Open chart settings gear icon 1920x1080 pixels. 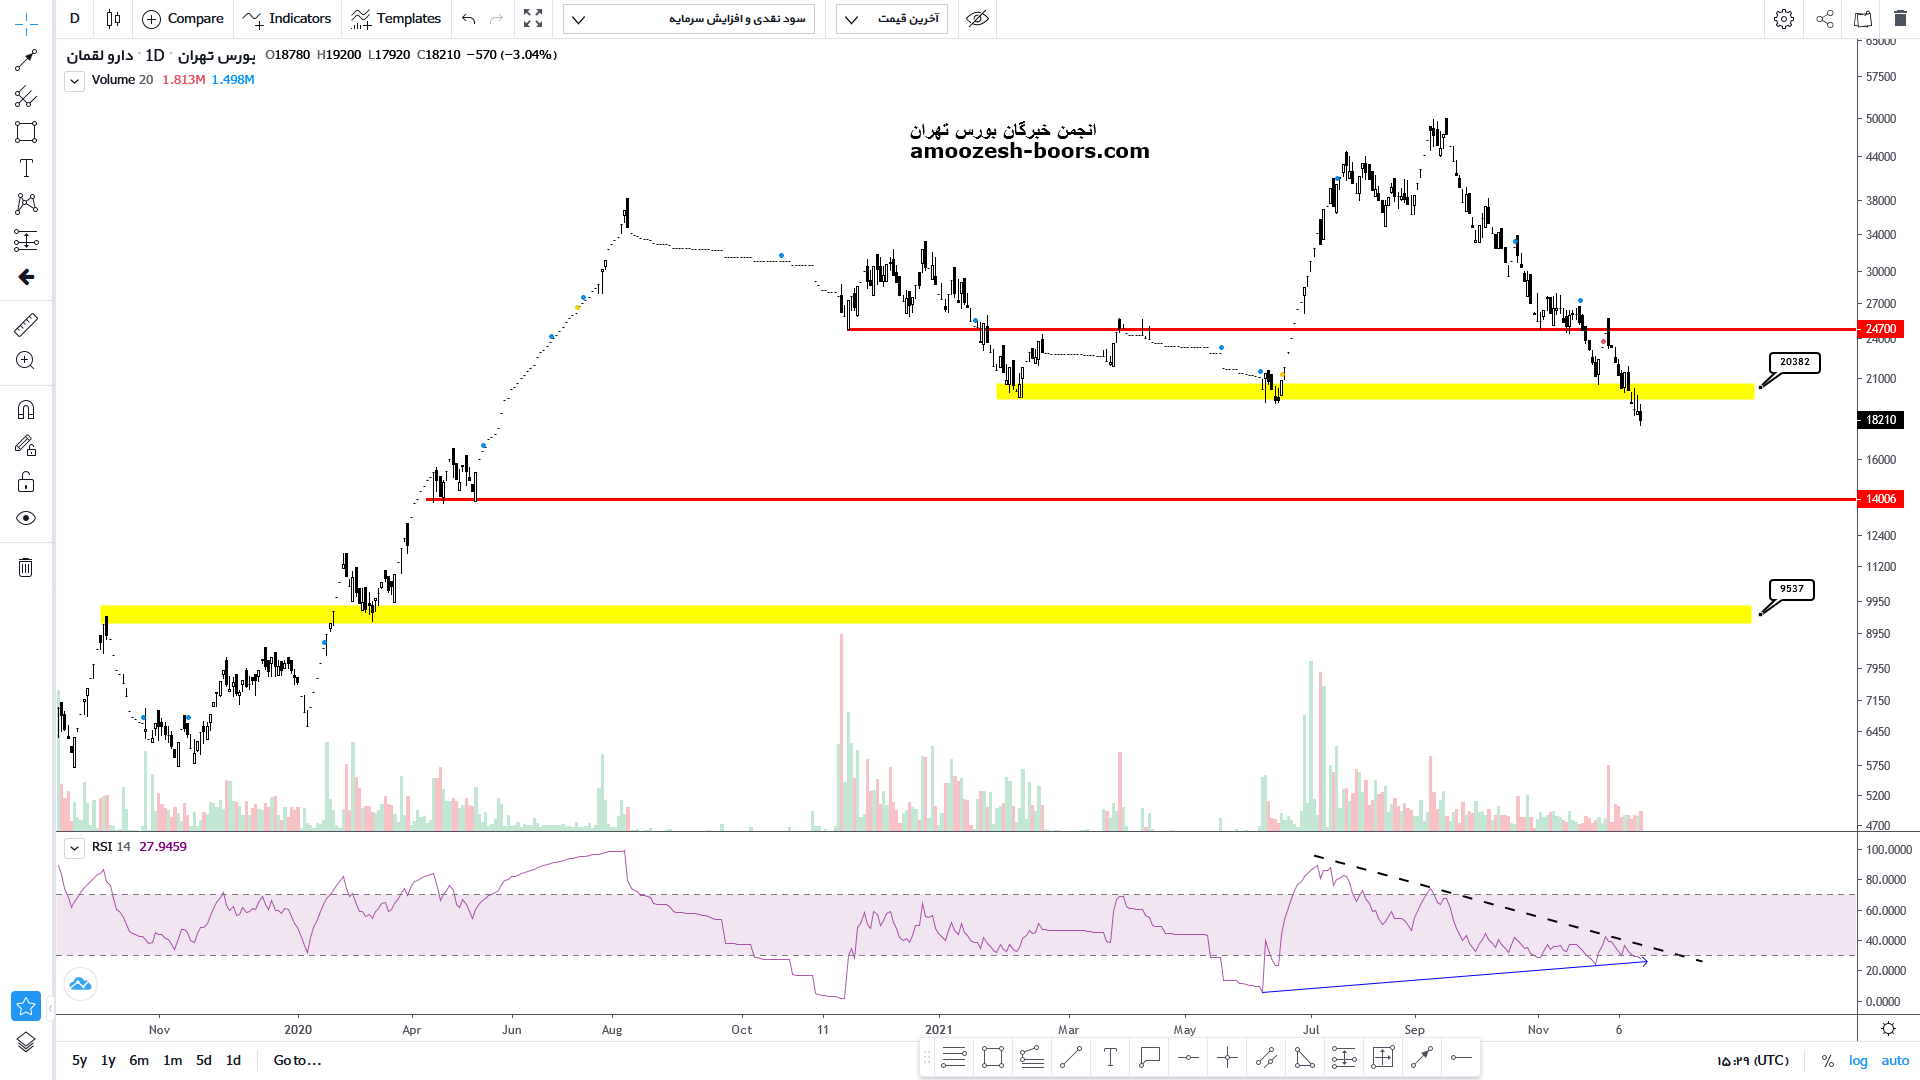tap(1784, 19)
